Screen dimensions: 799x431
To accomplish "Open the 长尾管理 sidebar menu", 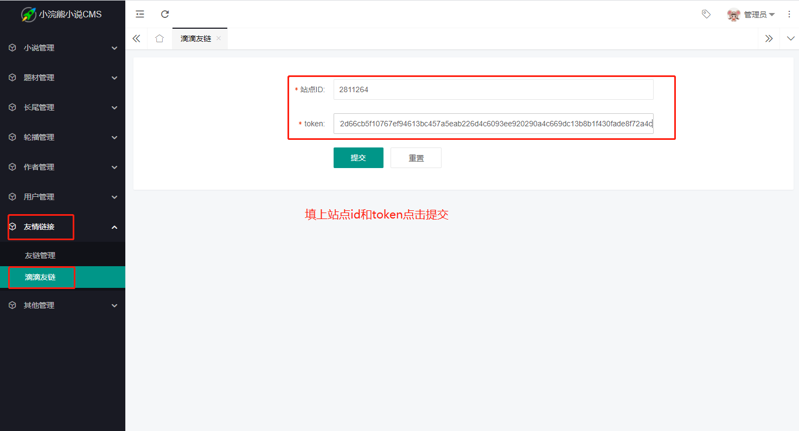I will tap(63, 107).
